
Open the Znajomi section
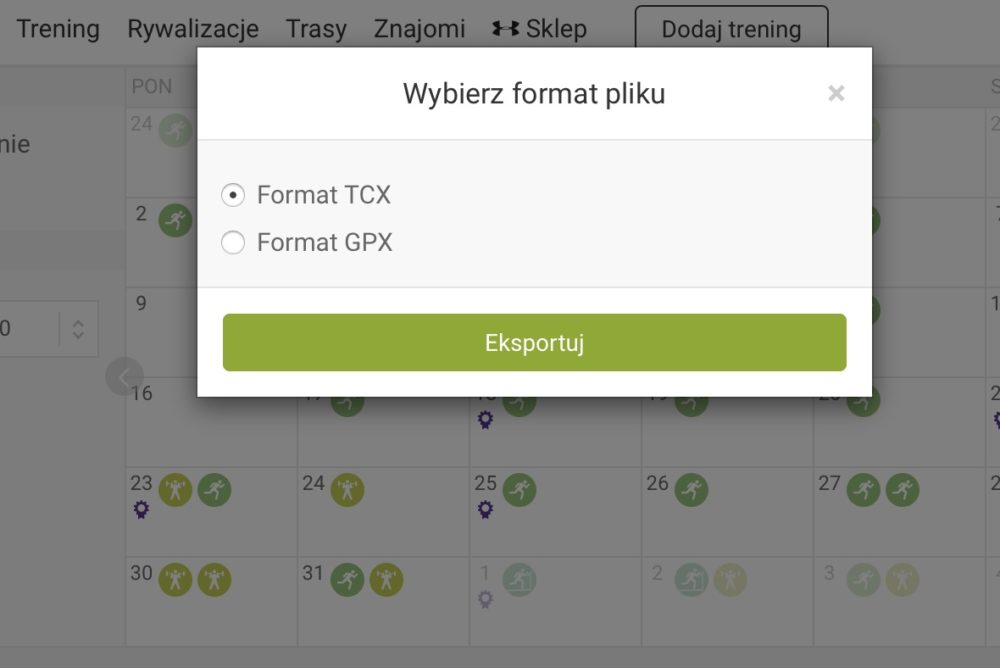(x=420, y=29)
